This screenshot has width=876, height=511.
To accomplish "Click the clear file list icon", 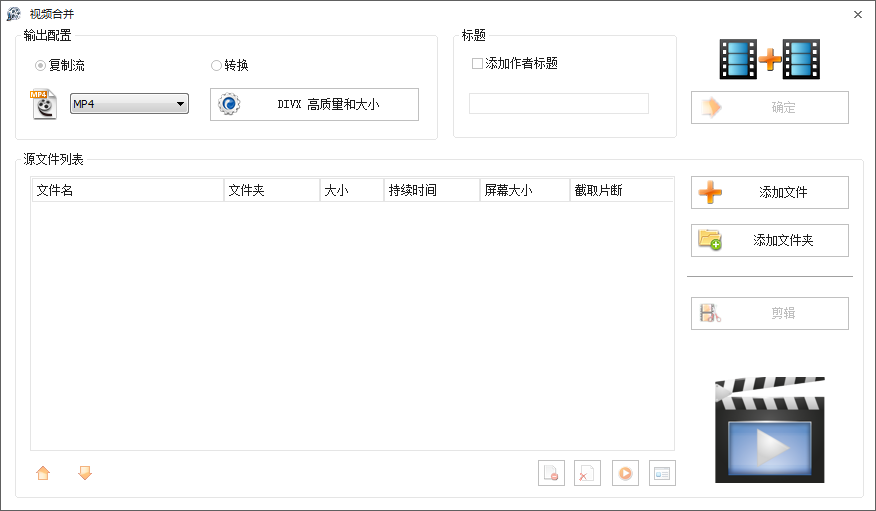I will pos(586,473).
